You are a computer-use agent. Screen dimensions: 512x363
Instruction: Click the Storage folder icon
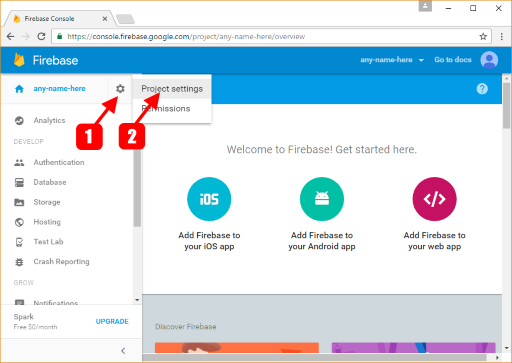pyautogui.click(x=19, y=202)
